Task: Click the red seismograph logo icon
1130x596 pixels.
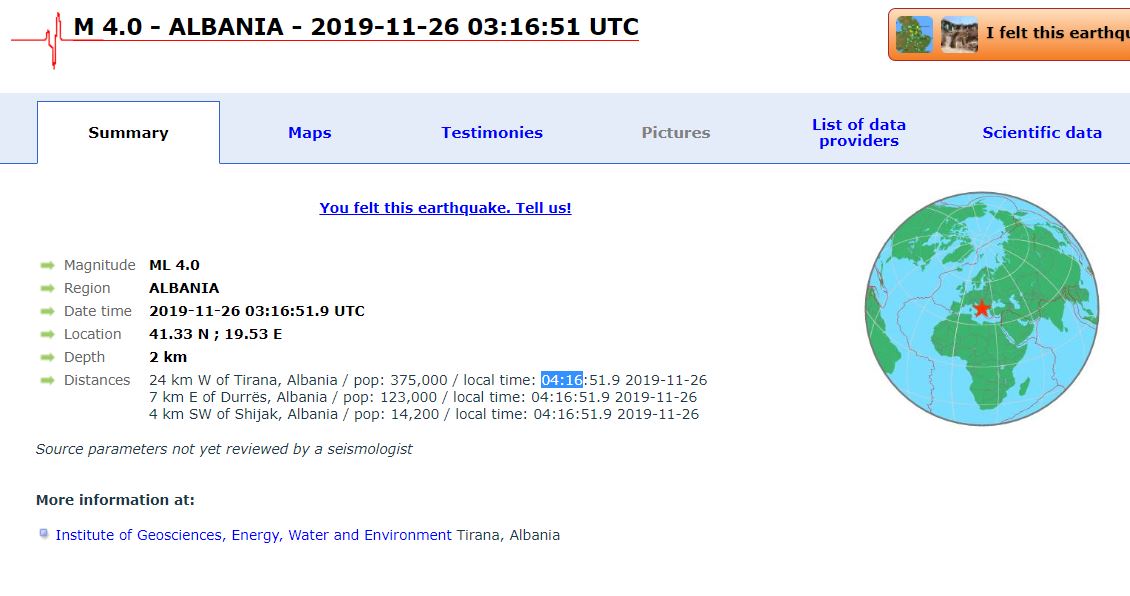Action: pos(36,41)
